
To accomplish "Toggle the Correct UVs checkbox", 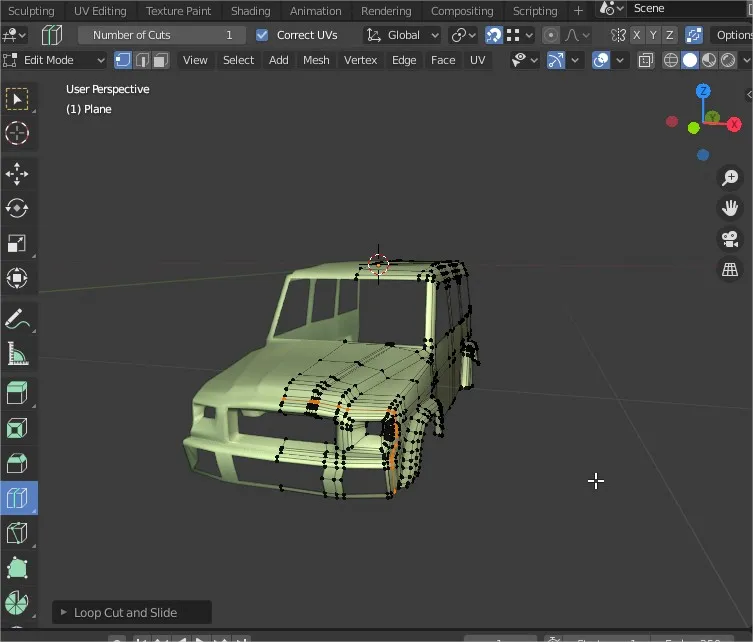I will (262, 35).
